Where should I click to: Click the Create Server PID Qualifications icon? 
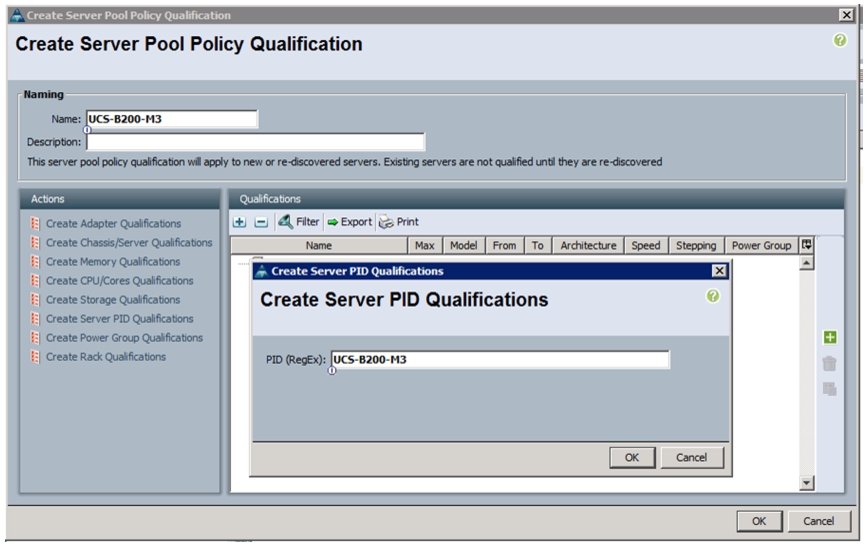[x=35, y=319]
